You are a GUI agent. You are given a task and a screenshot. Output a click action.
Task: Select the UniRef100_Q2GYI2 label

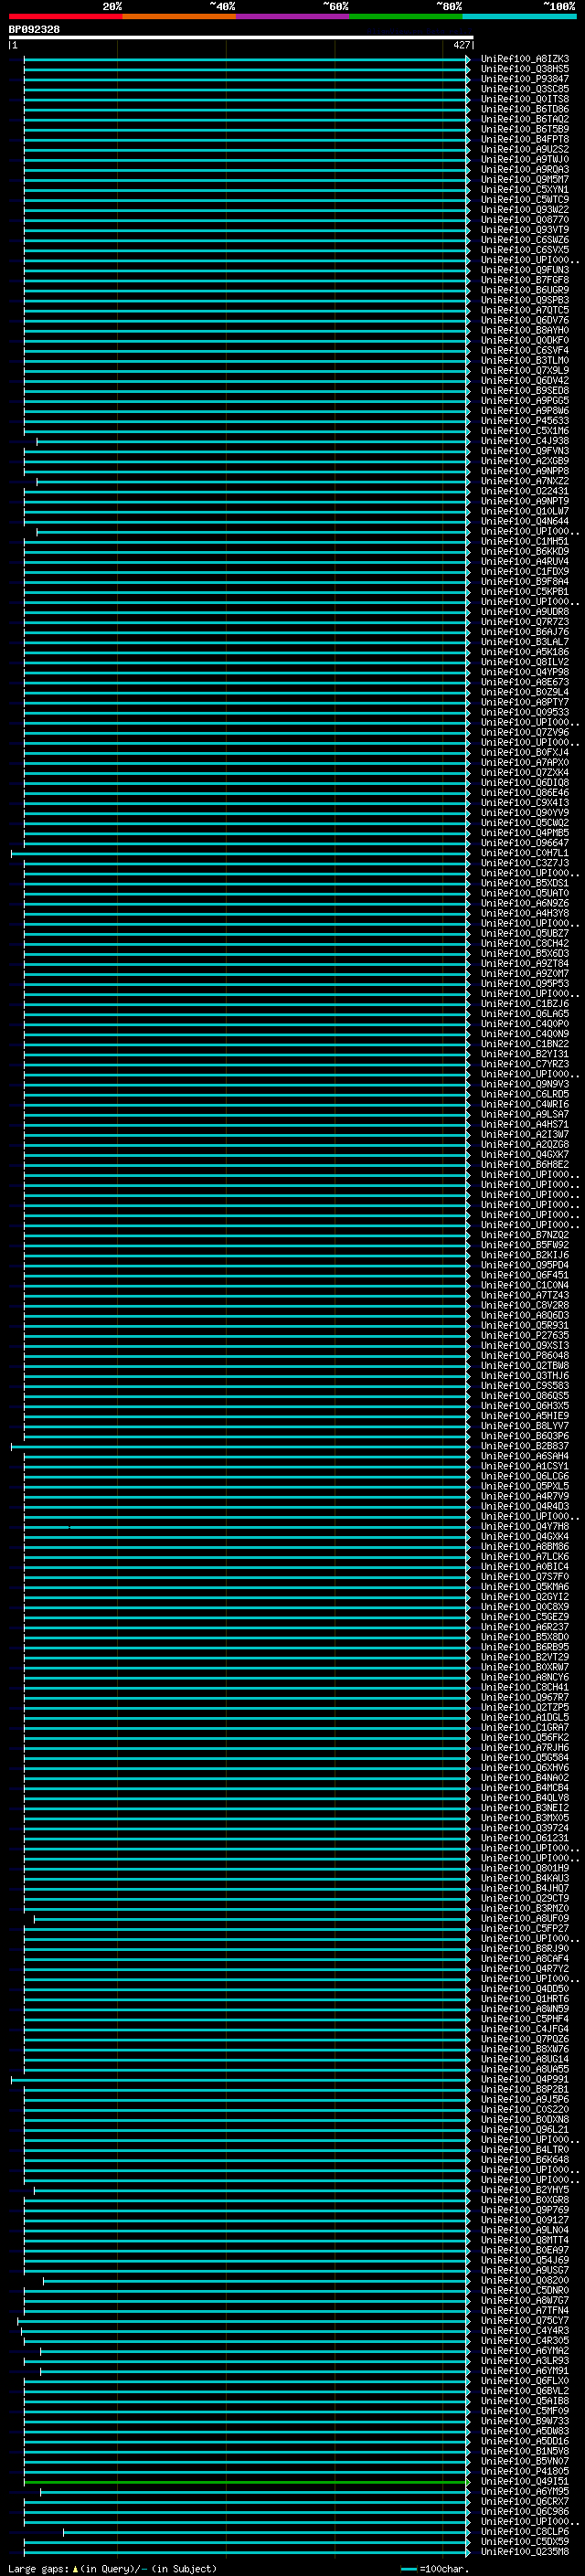(x=525, y=1597)
